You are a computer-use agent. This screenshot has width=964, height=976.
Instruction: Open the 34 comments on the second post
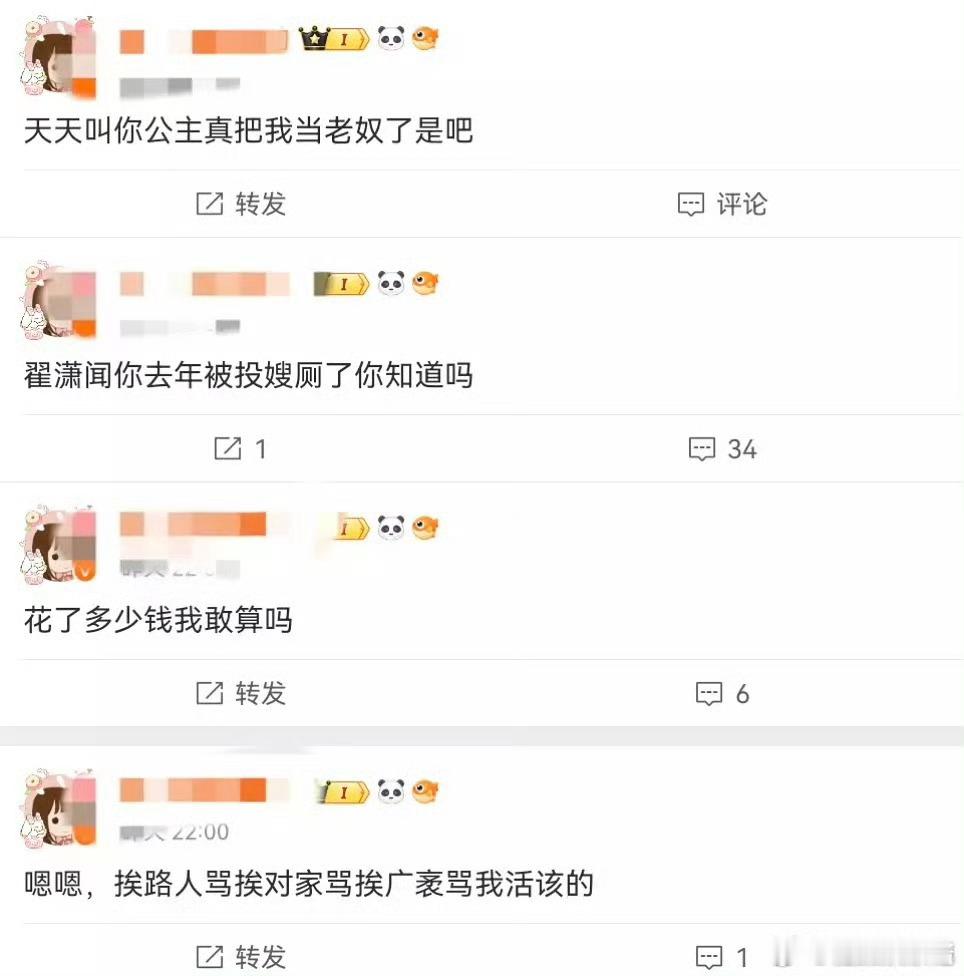tap(722, 449)
